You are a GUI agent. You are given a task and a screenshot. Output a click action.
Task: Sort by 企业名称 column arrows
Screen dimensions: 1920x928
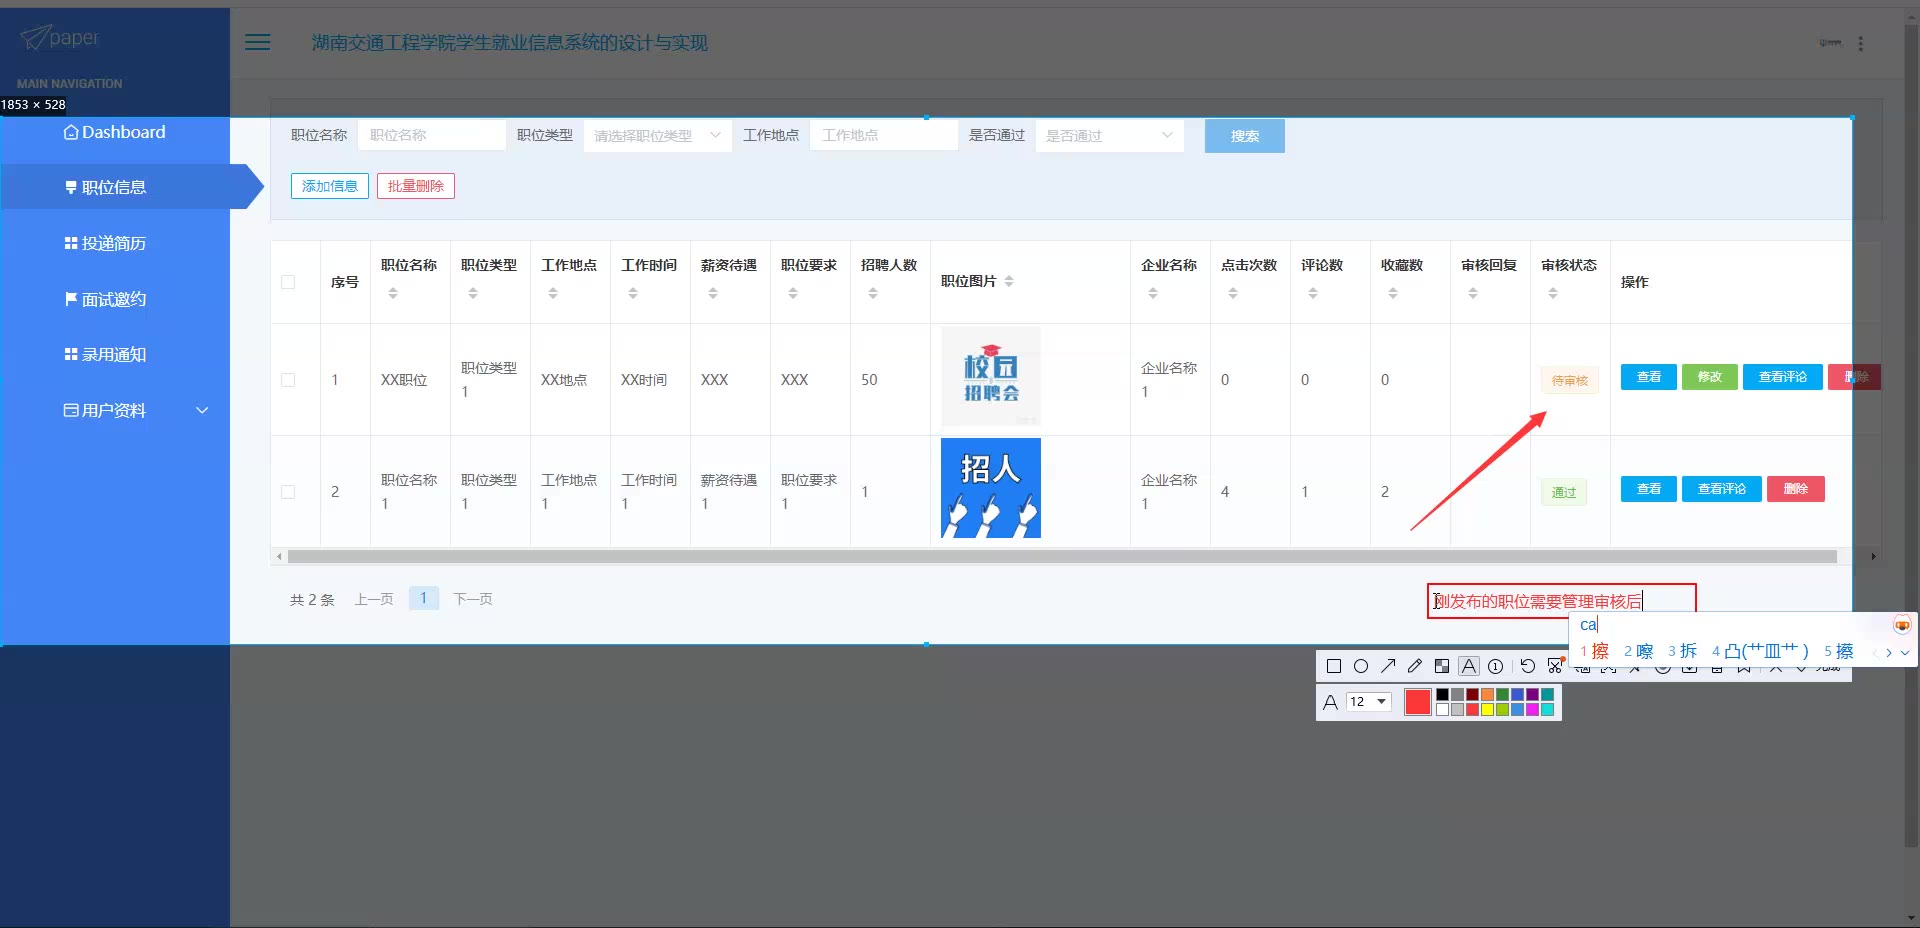[1153, 293]
